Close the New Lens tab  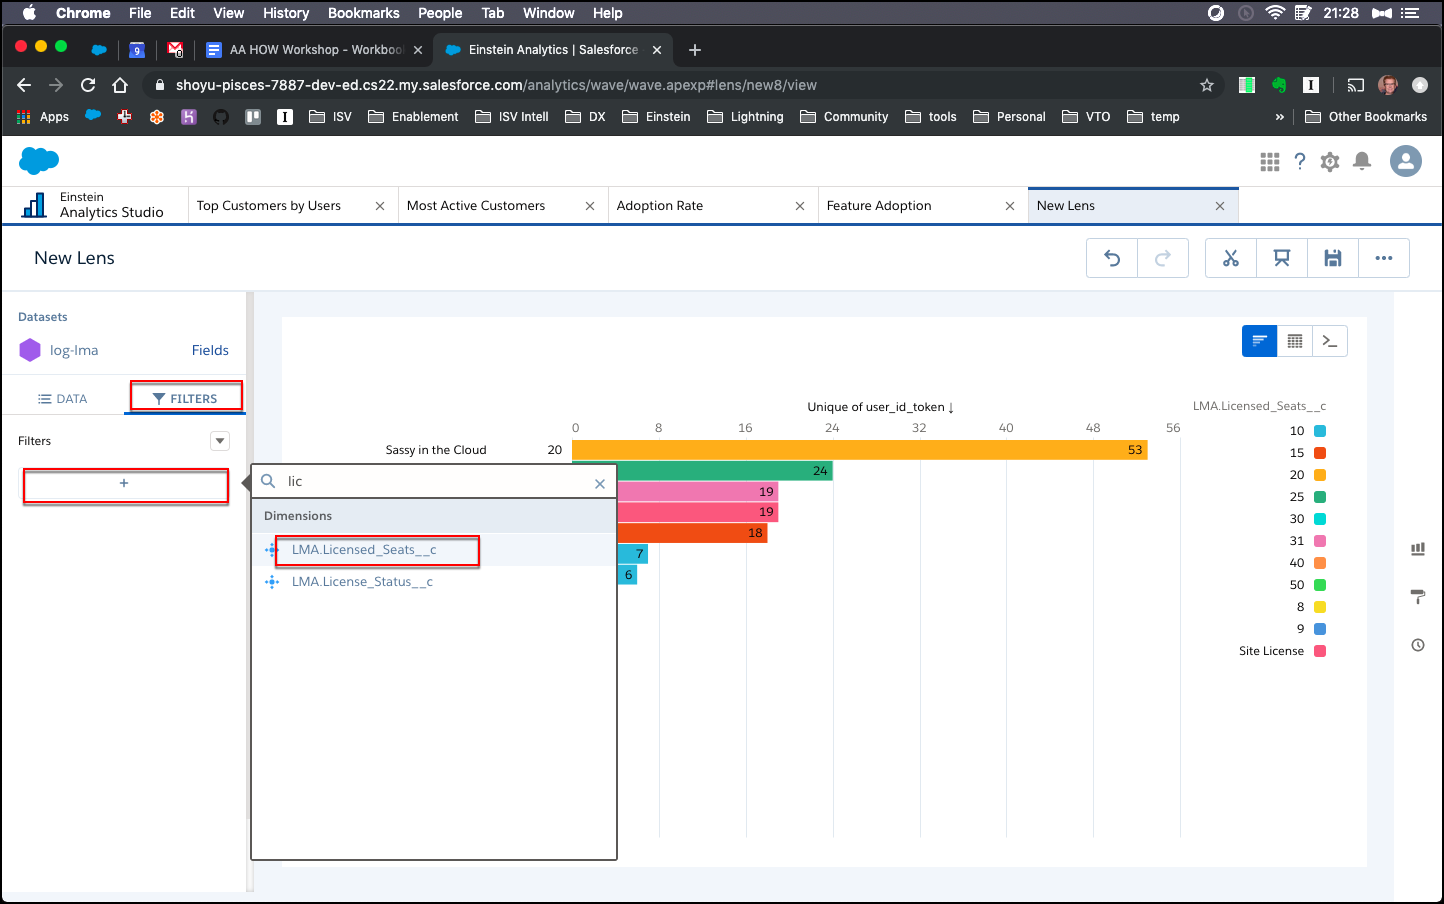pos(1220,206)
